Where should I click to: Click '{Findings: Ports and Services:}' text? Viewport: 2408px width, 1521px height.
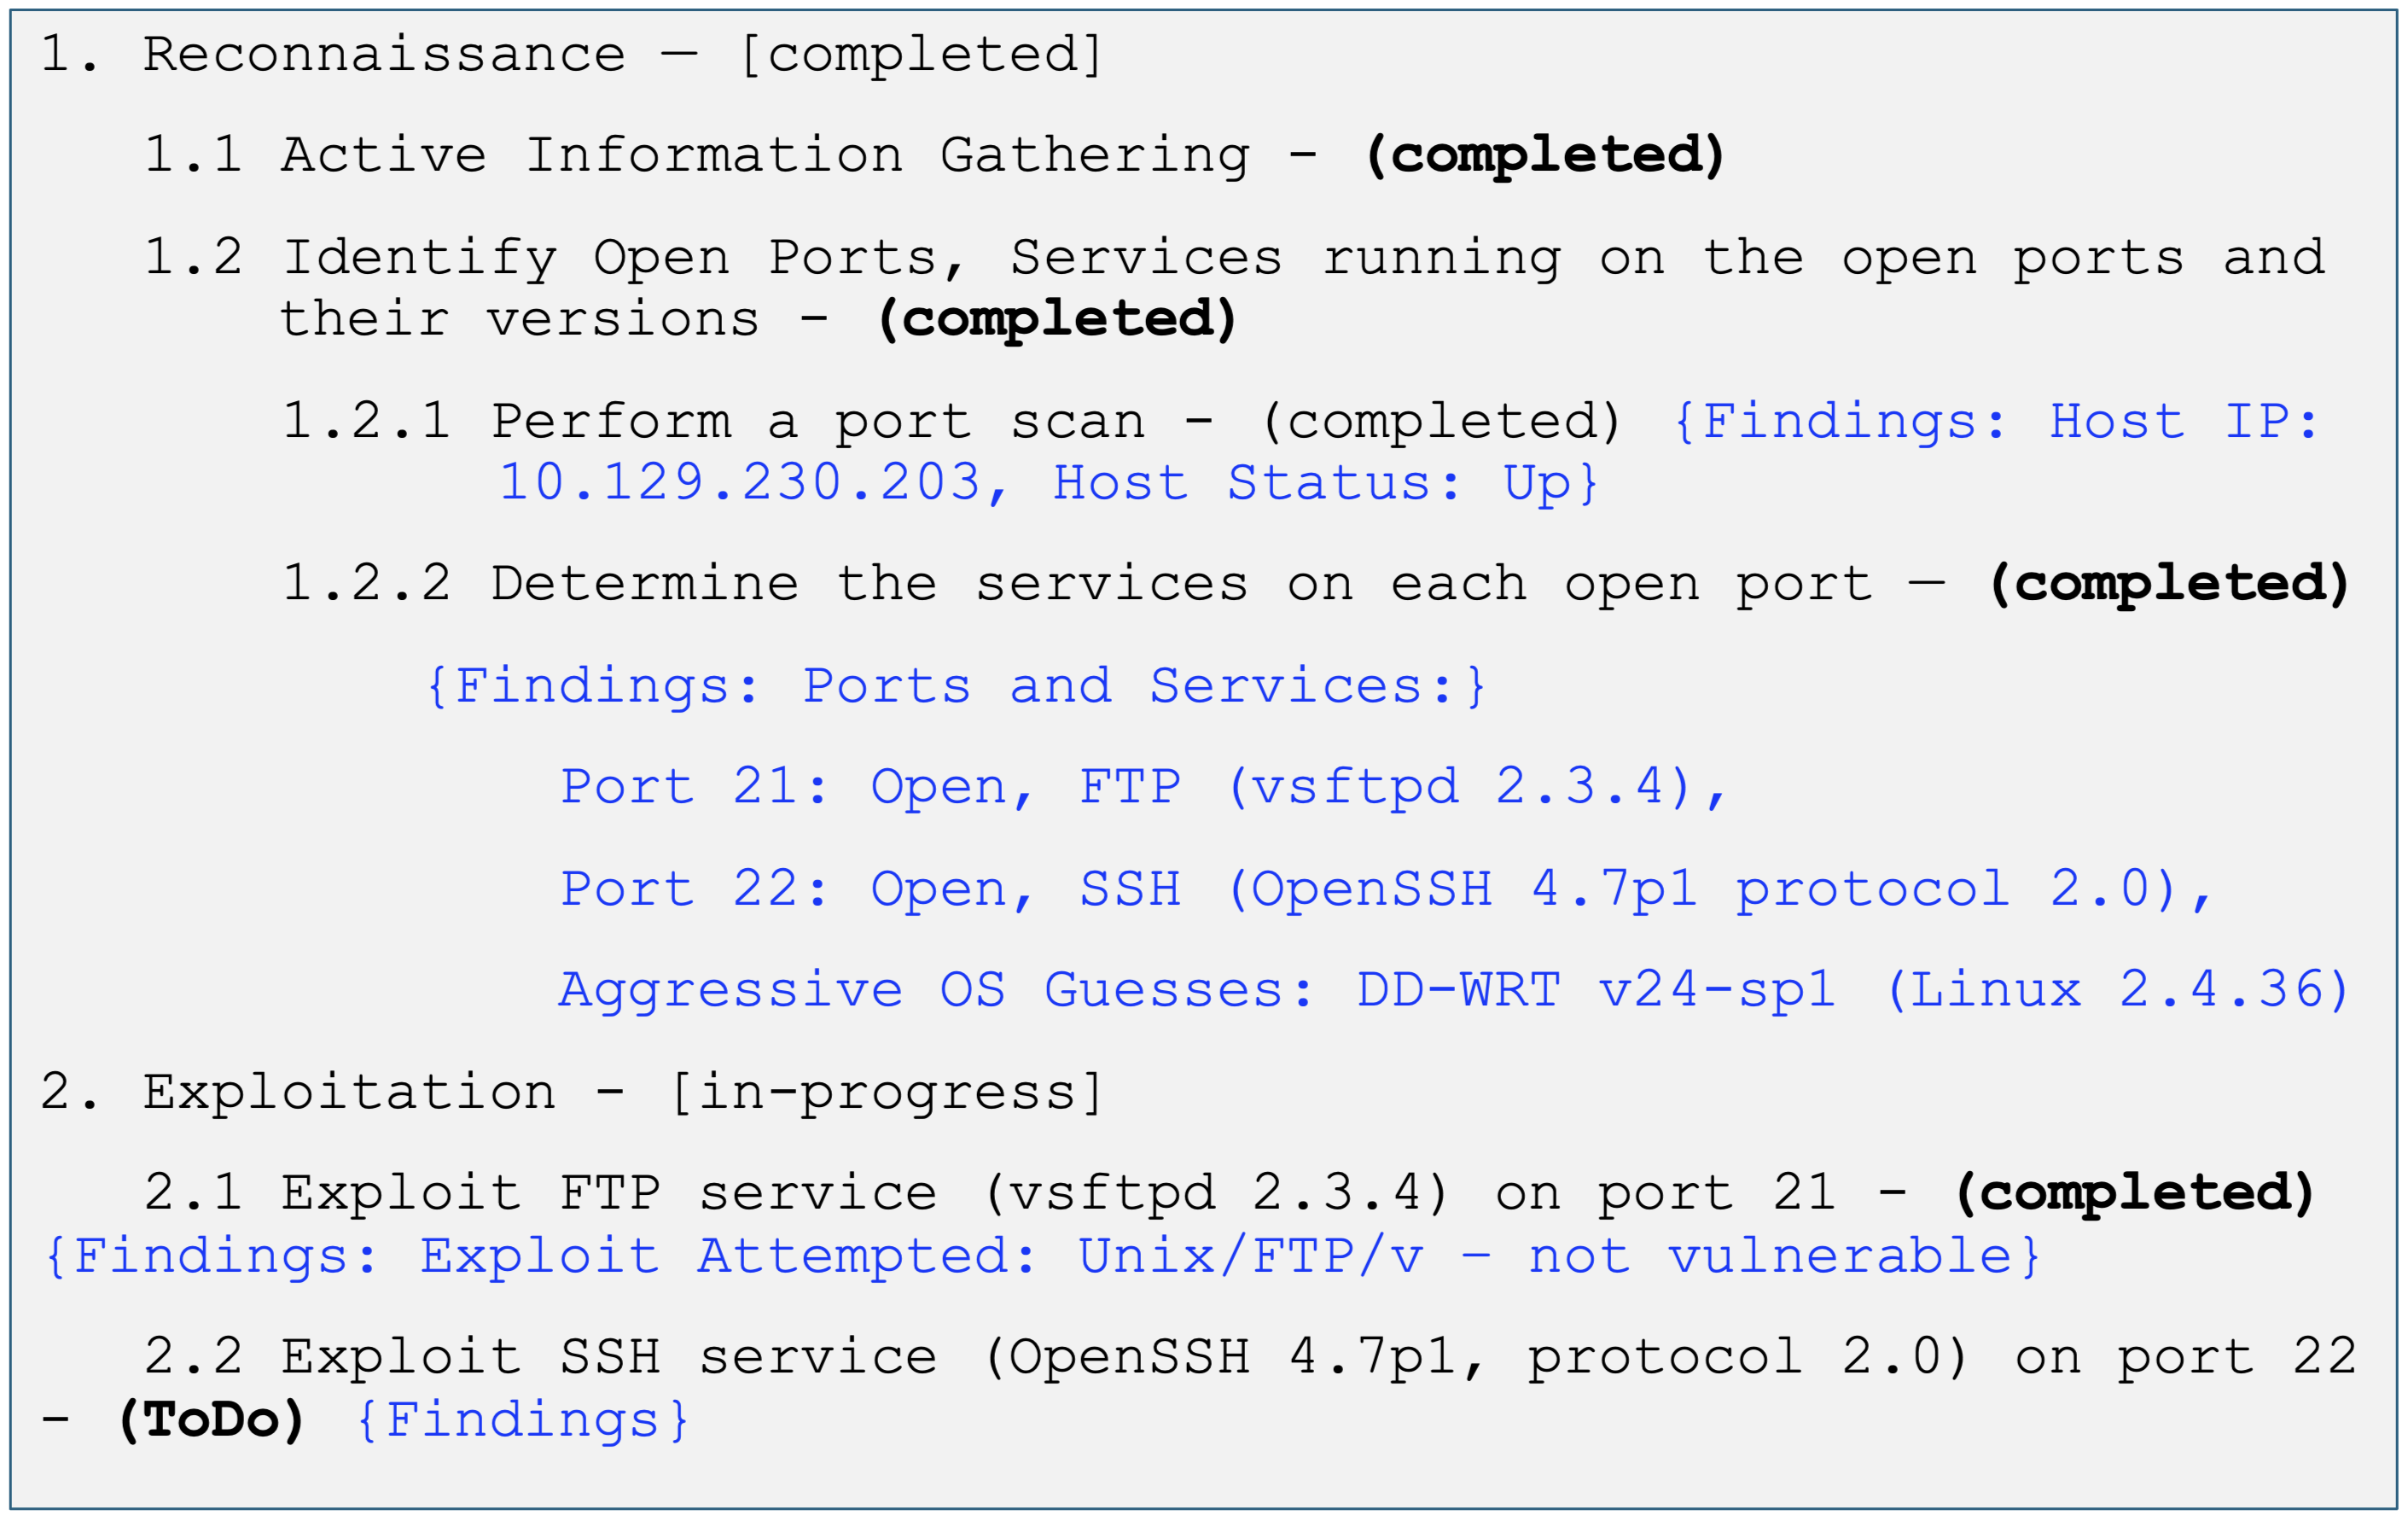coord(955,686)
